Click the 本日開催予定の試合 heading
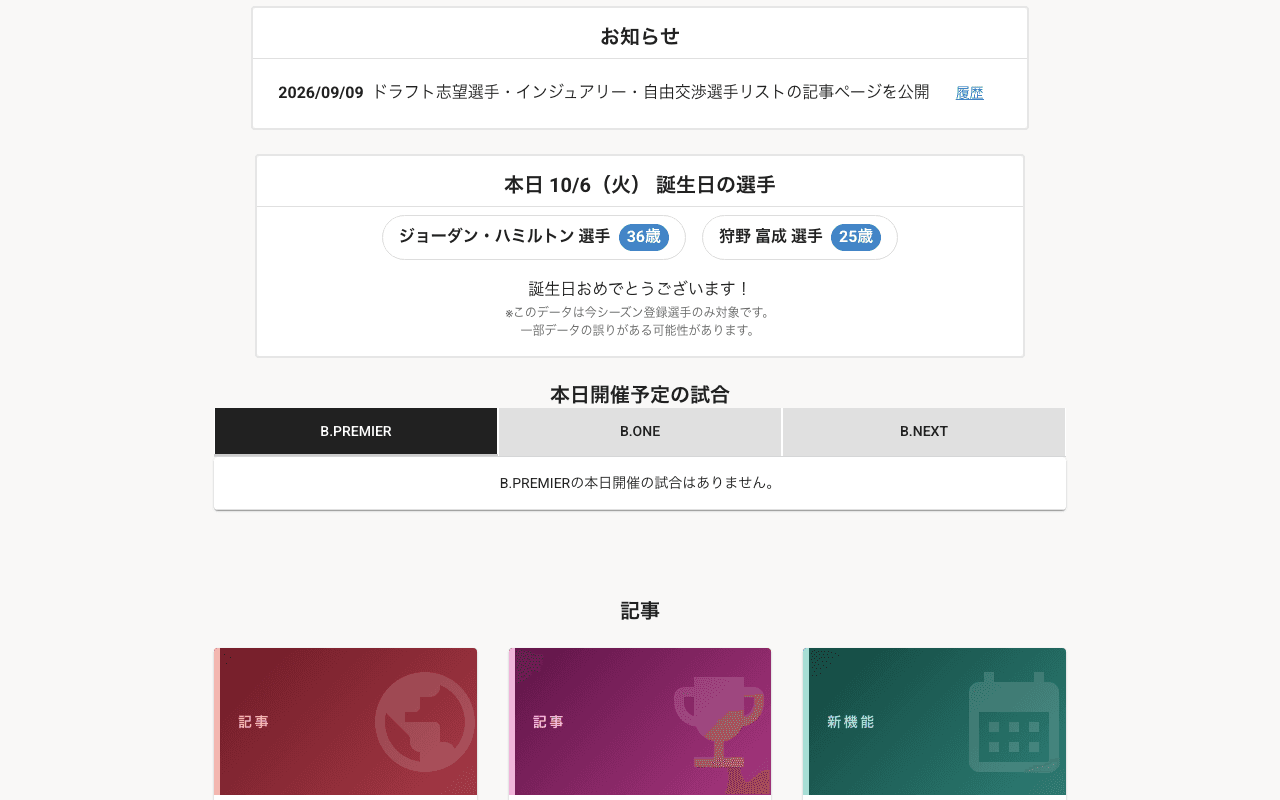This screenshot has width=1280, height=800. click(x=640, y=395)
